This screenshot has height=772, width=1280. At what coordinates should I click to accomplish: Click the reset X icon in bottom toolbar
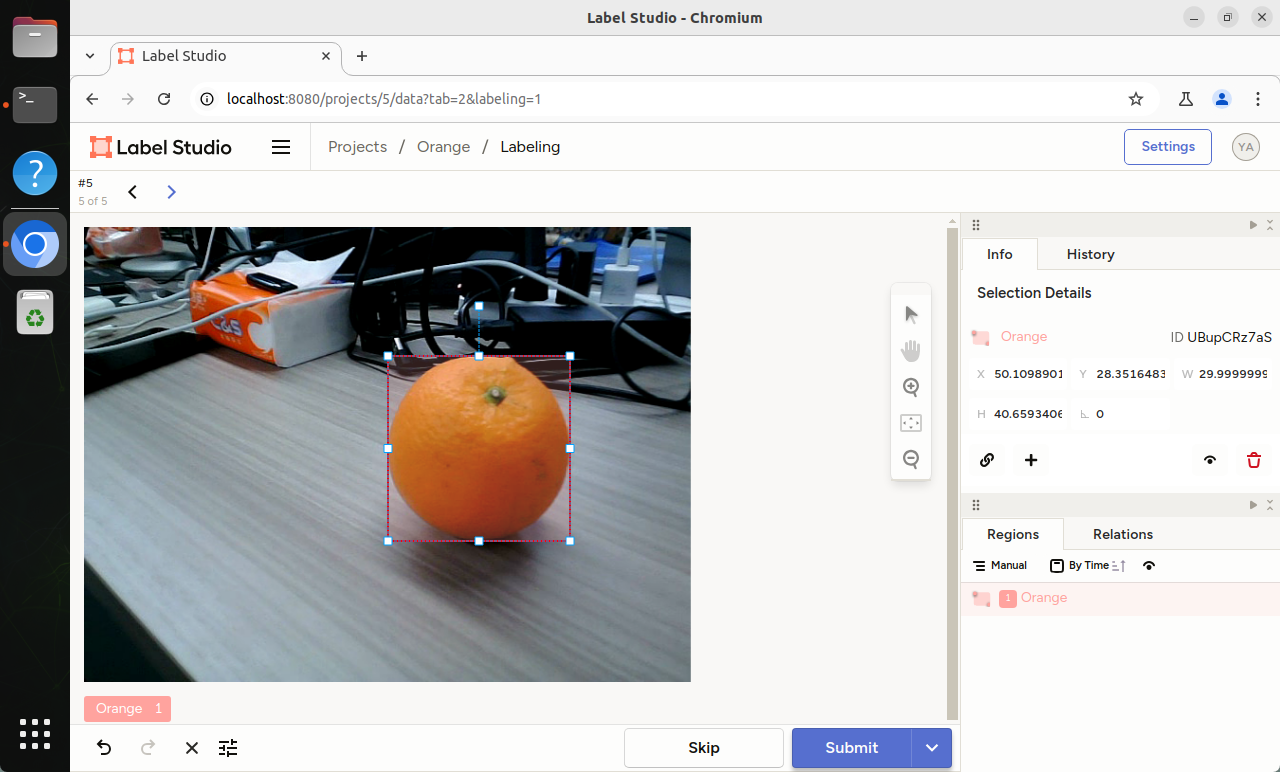tap(192, 748)
